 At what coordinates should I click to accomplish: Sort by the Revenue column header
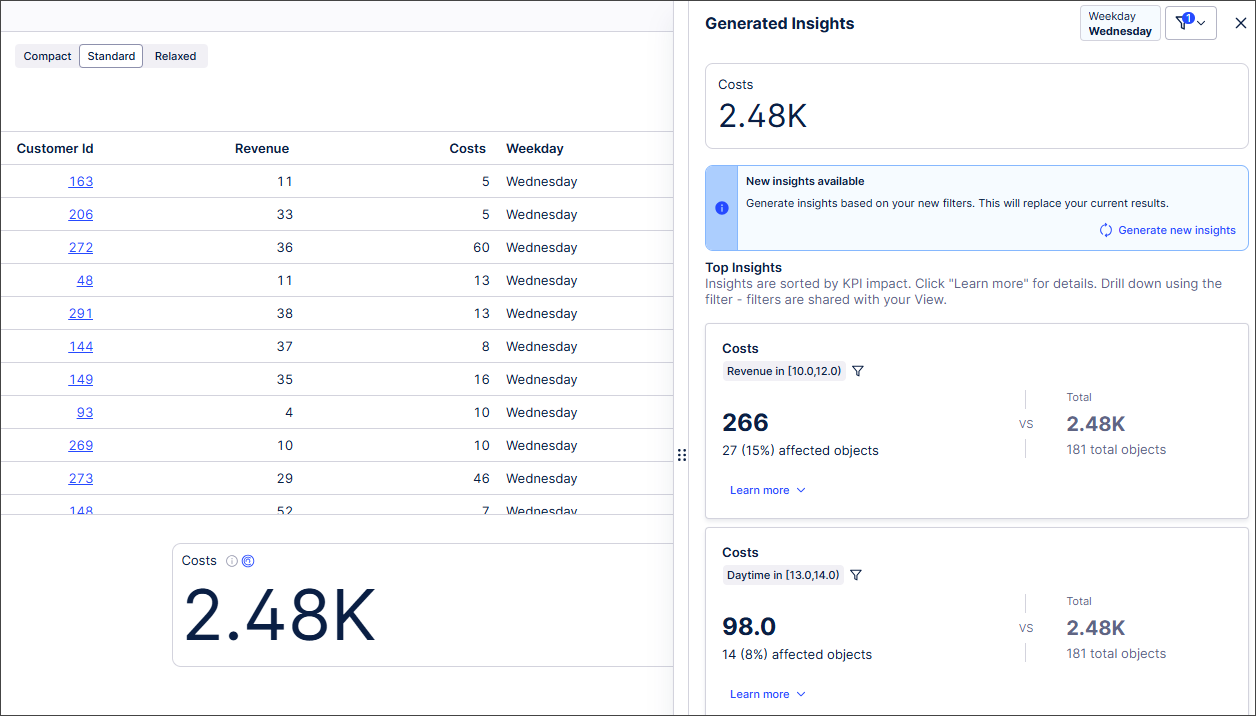tap(262, 148)
